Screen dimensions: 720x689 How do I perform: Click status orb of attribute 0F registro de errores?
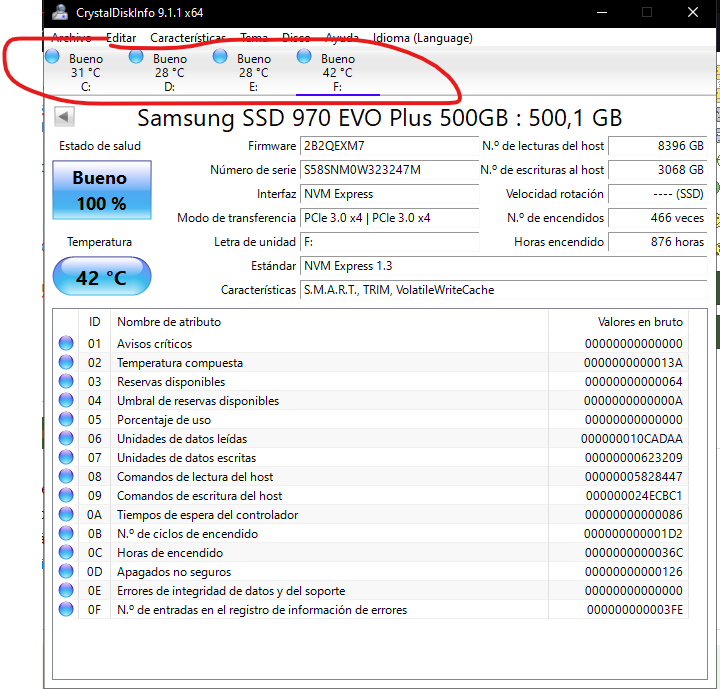66,609
